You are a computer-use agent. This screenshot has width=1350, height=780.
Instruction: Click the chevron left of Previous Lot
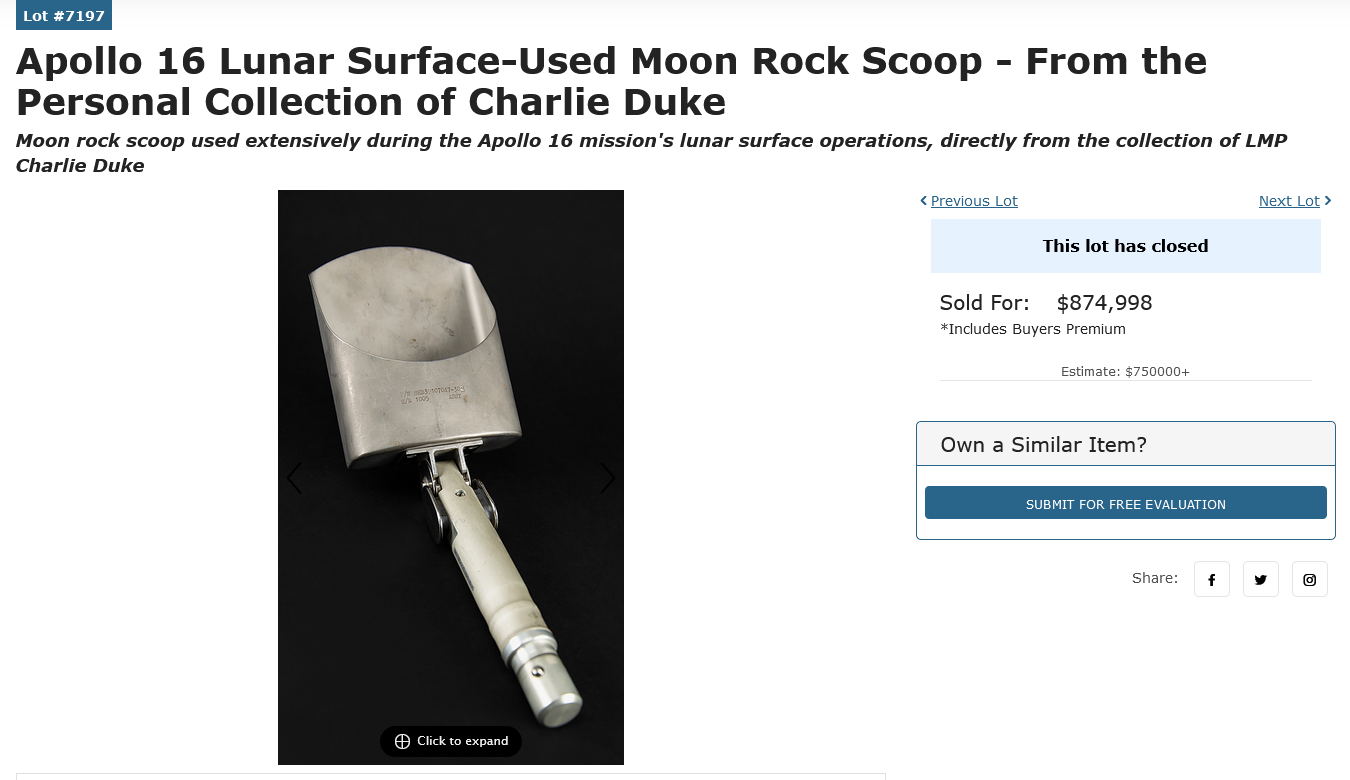pos(924,201)
